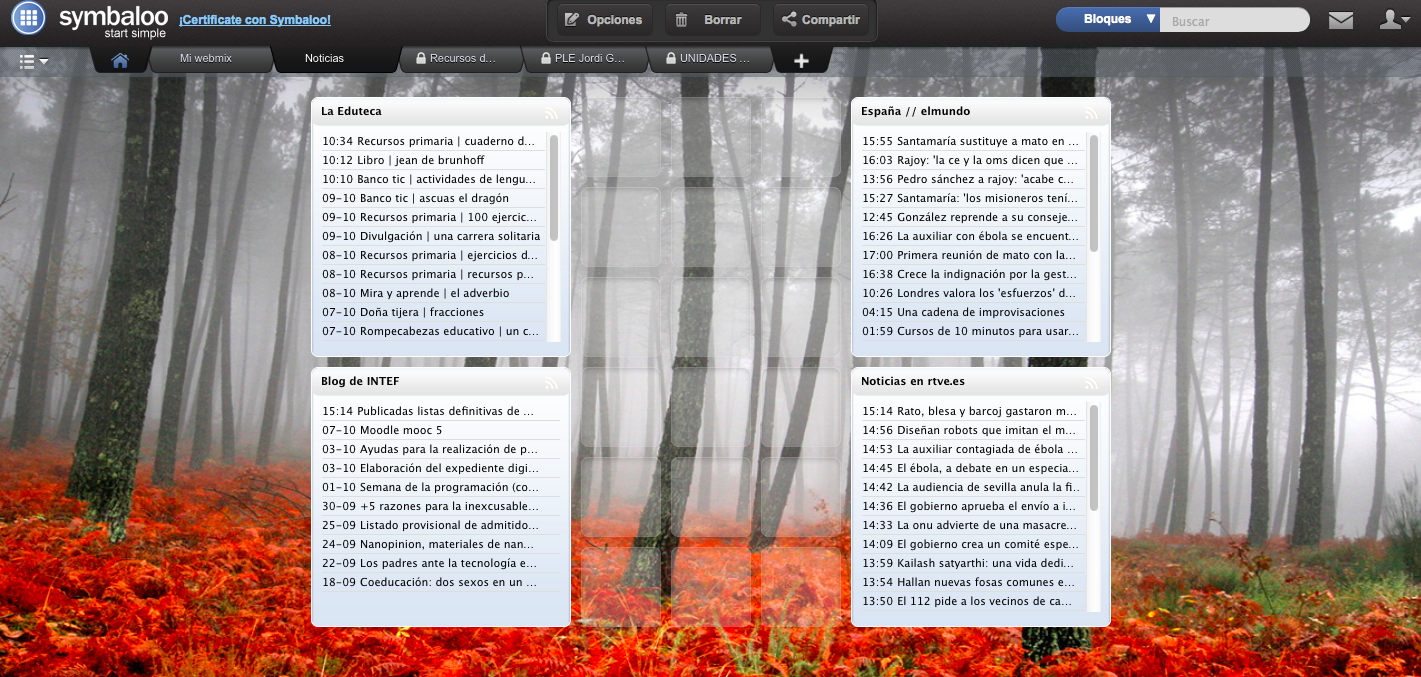Screen dimensions: 1421x677
Task: Click the Opciones button
Action: (603, 20)
